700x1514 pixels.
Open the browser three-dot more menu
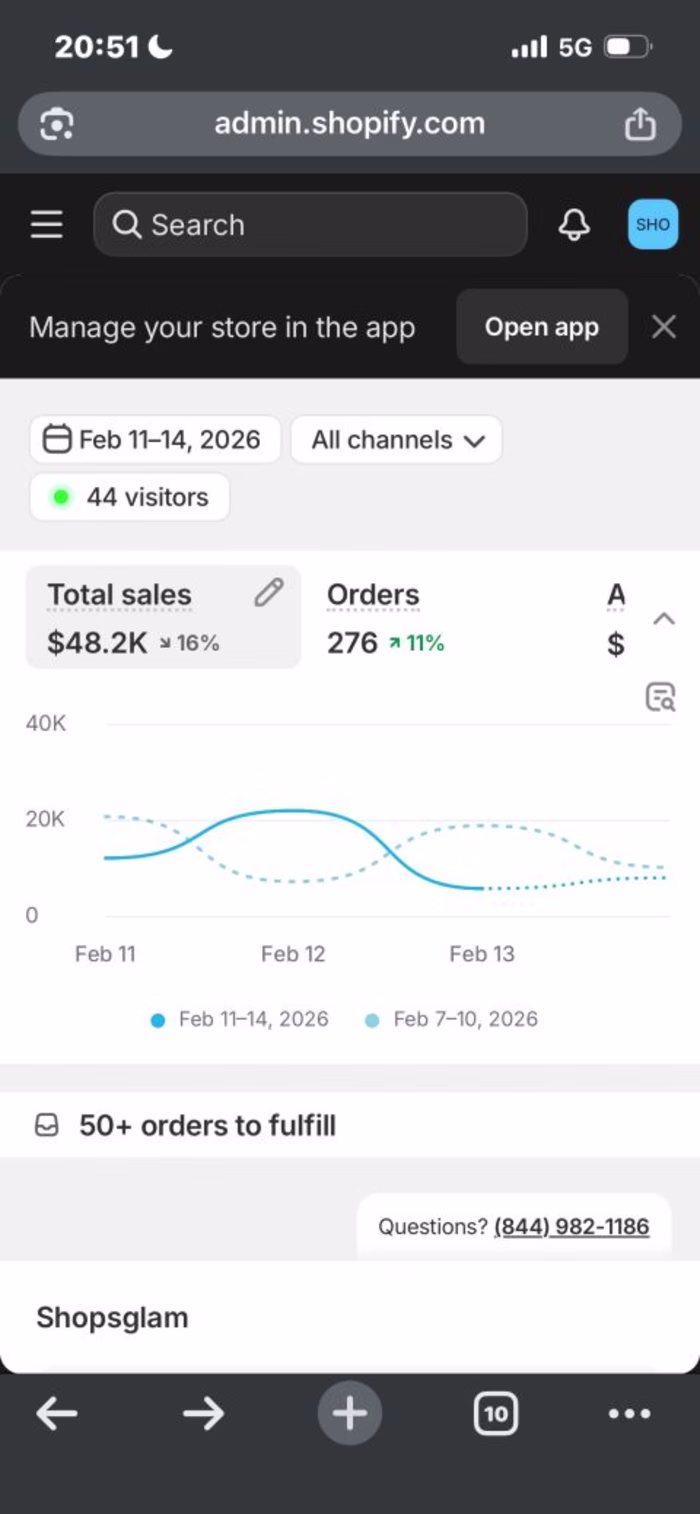(x=629, y=1413)
